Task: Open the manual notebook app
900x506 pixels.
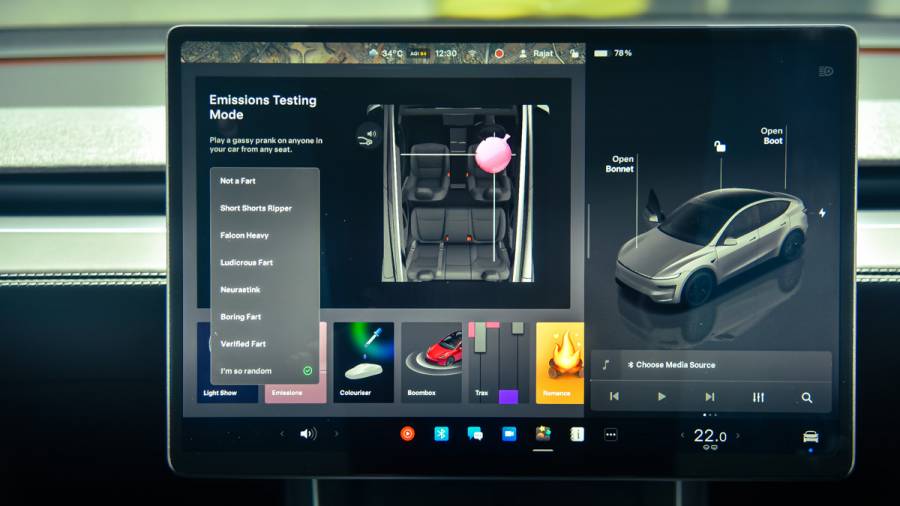Action: click(577, 434)
